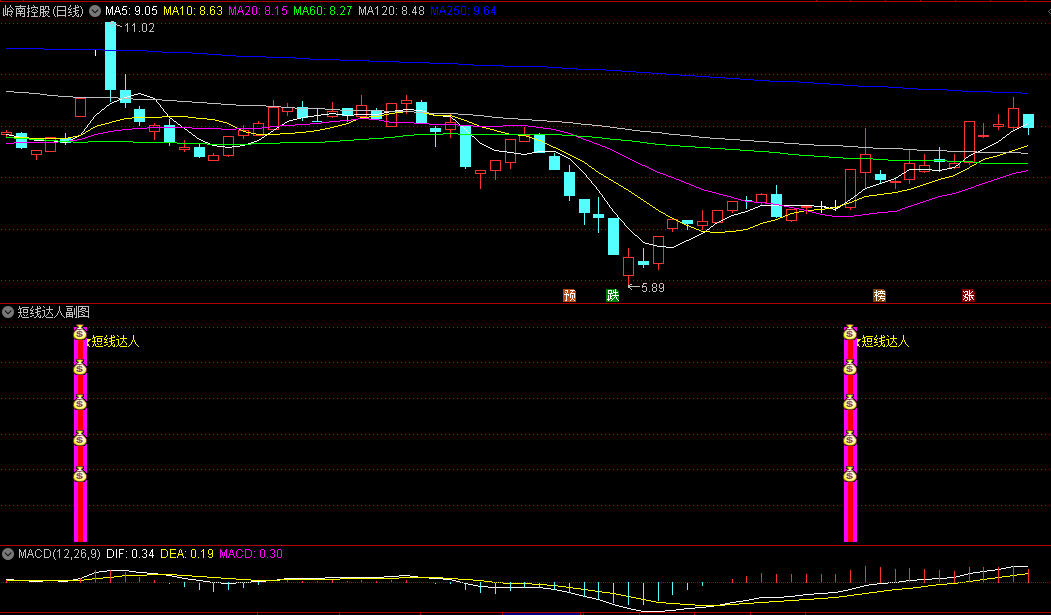Open the dropdown beside 岭南控股(日线) title
The width and height of the screenshot is (1051, 615).
pyautogui.click(x=95, y=11)
